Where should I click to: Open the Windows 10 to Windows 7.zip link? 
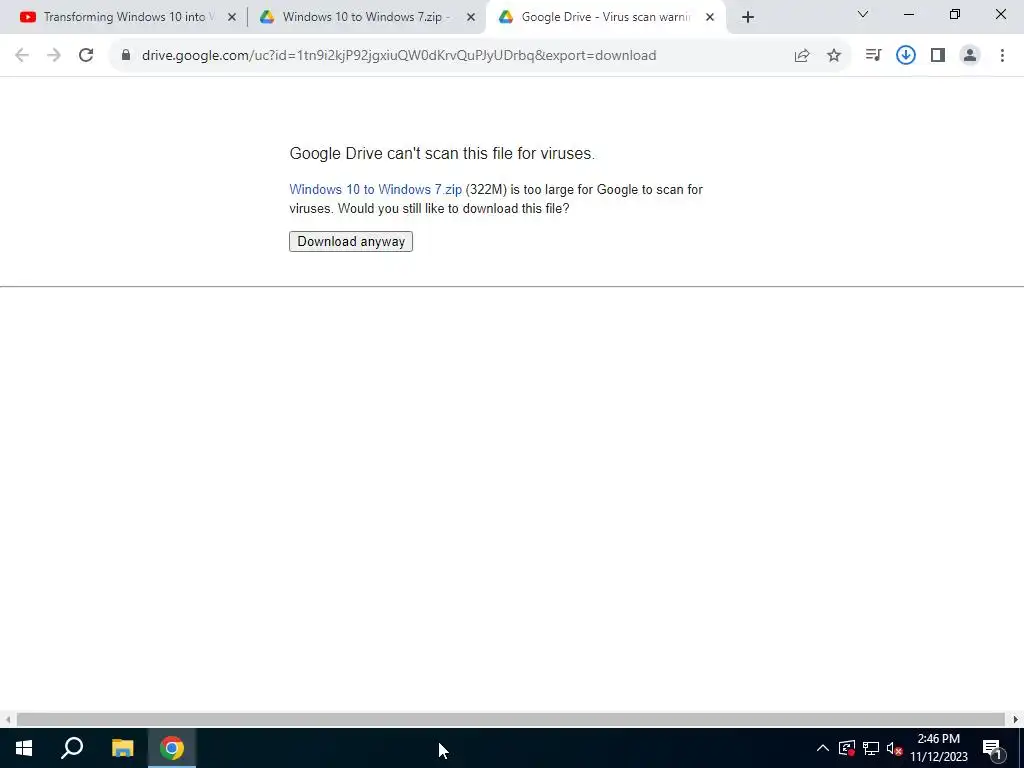pos(376,189)
